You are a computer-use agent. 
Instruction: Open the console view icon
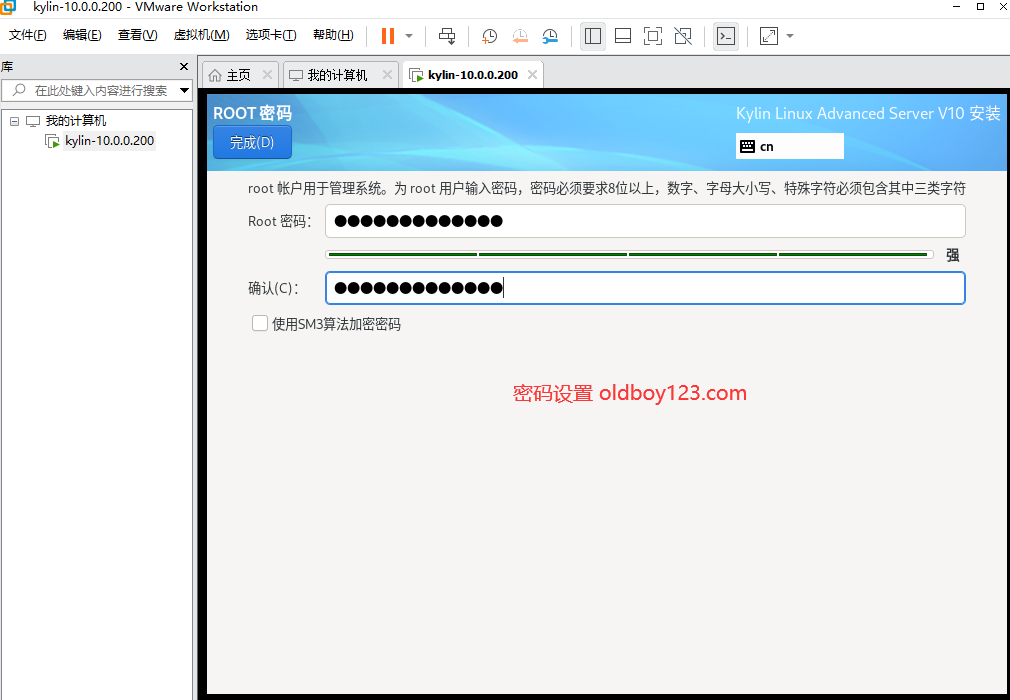click(x=726, y=36)
